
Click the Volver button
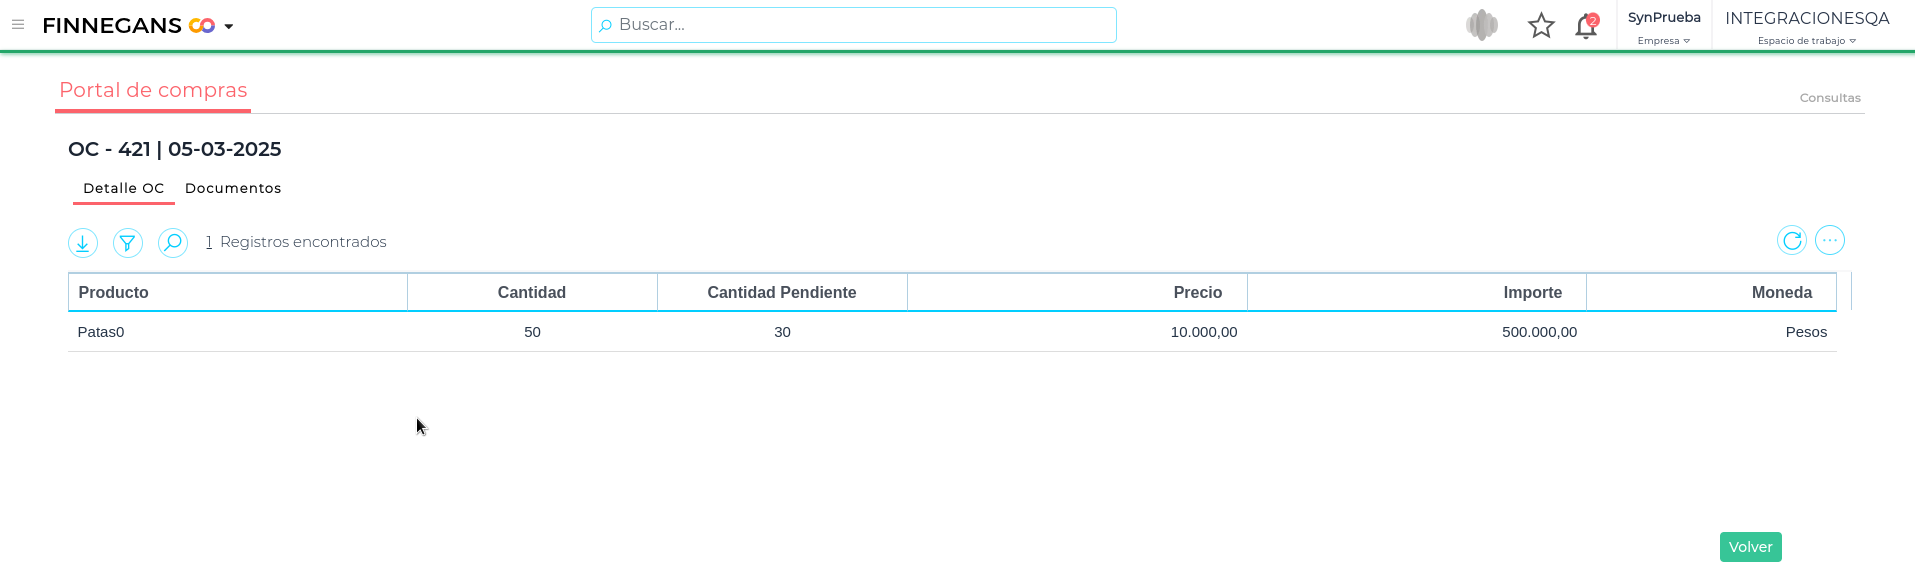[1750, 547]
